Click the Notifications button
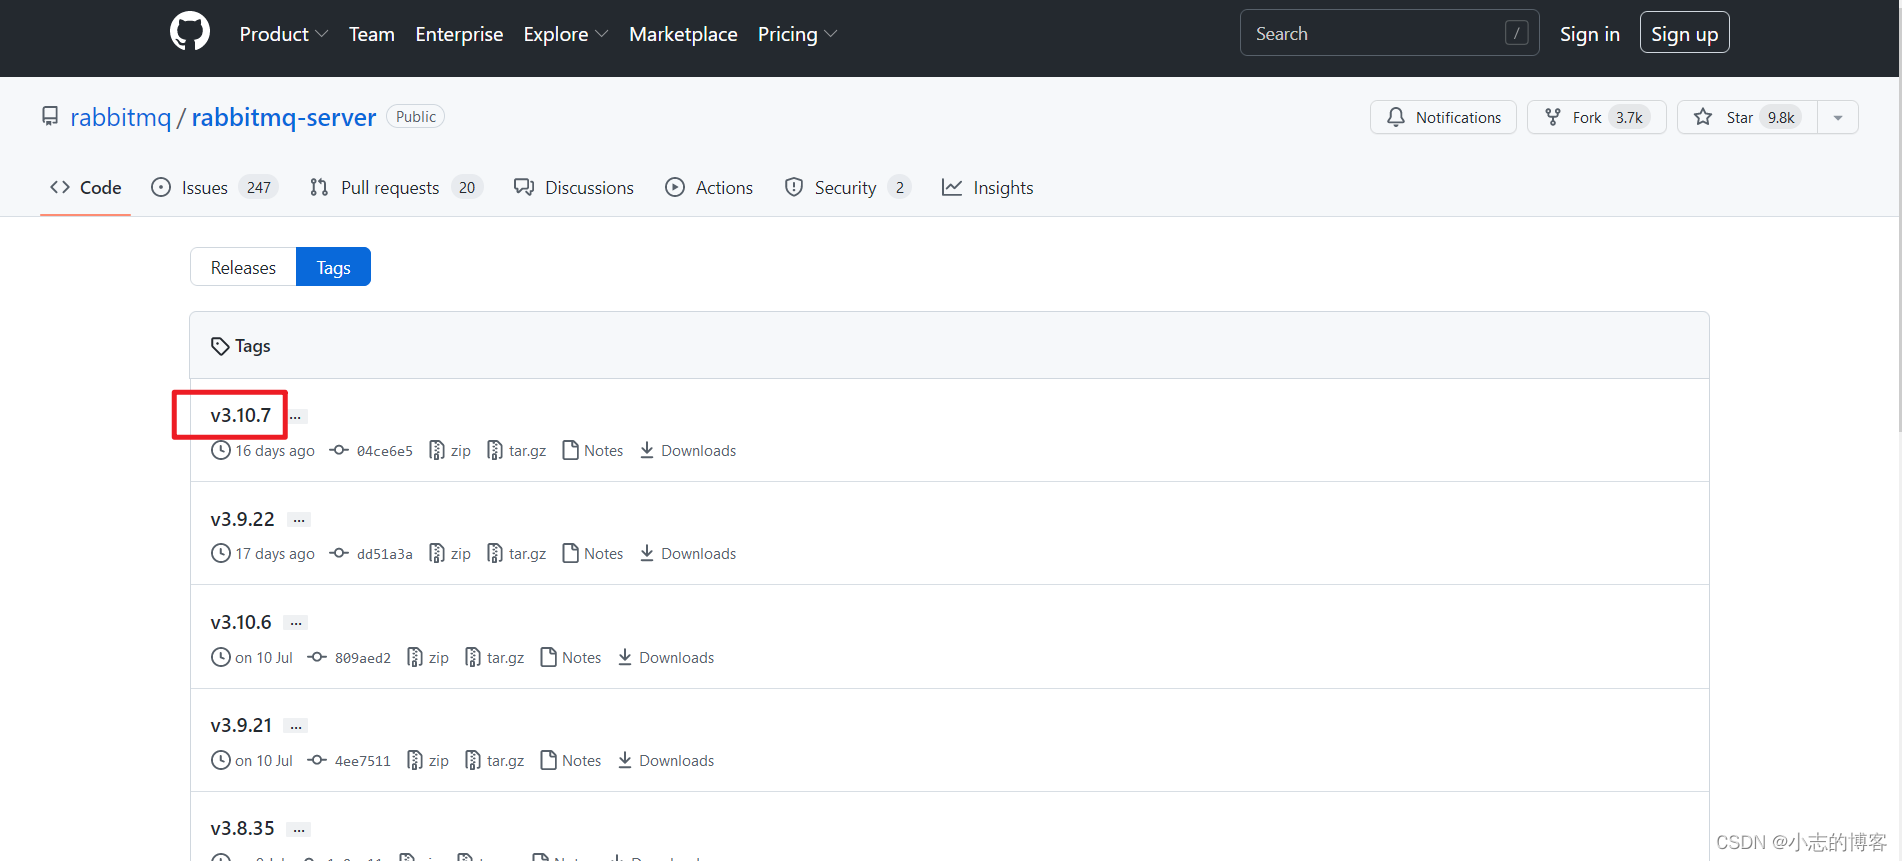 [1443, 117]
